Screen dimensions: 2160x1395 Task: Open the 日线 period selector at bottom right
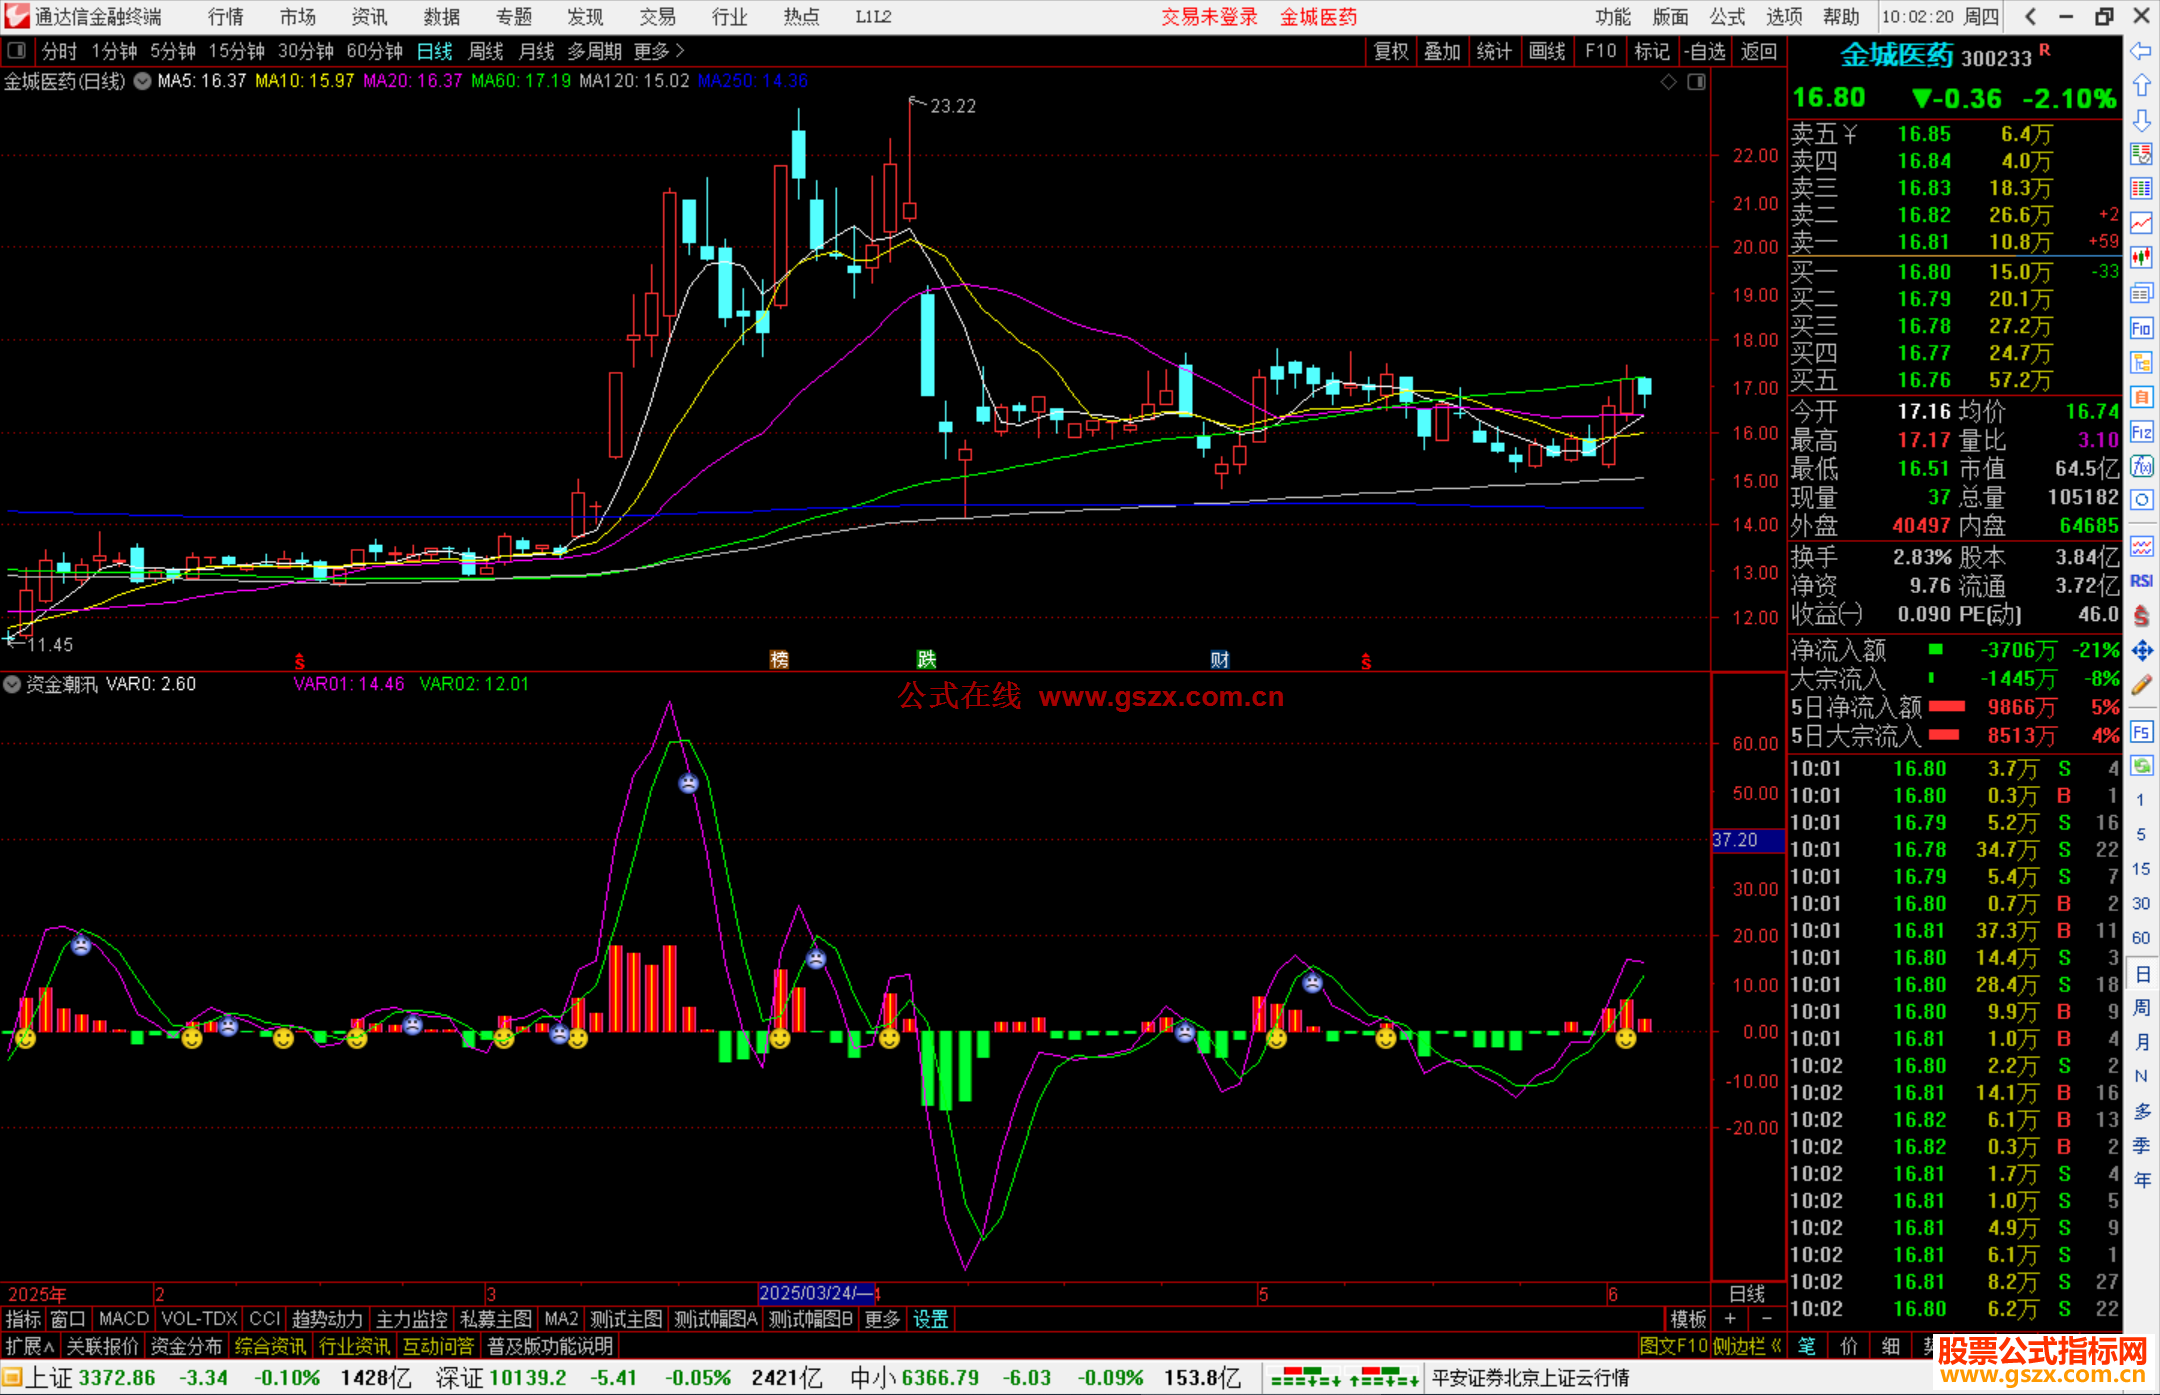click(1747, 1293)
